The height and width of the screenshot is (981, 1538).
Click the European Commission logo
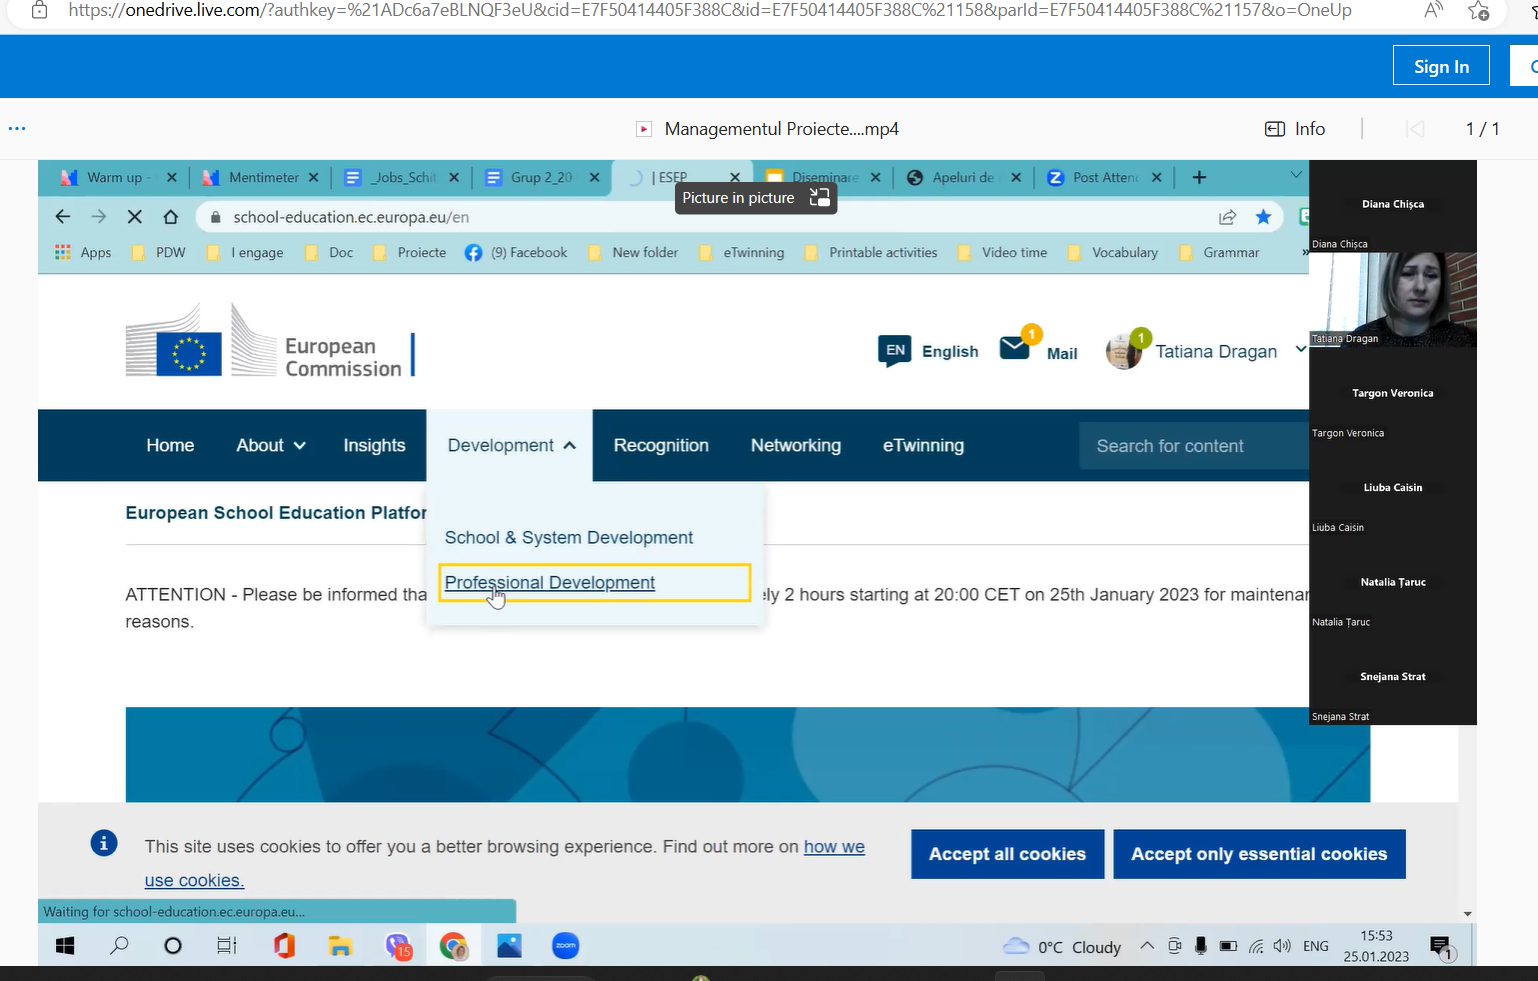pyautogui.click(x=270, y=343)
